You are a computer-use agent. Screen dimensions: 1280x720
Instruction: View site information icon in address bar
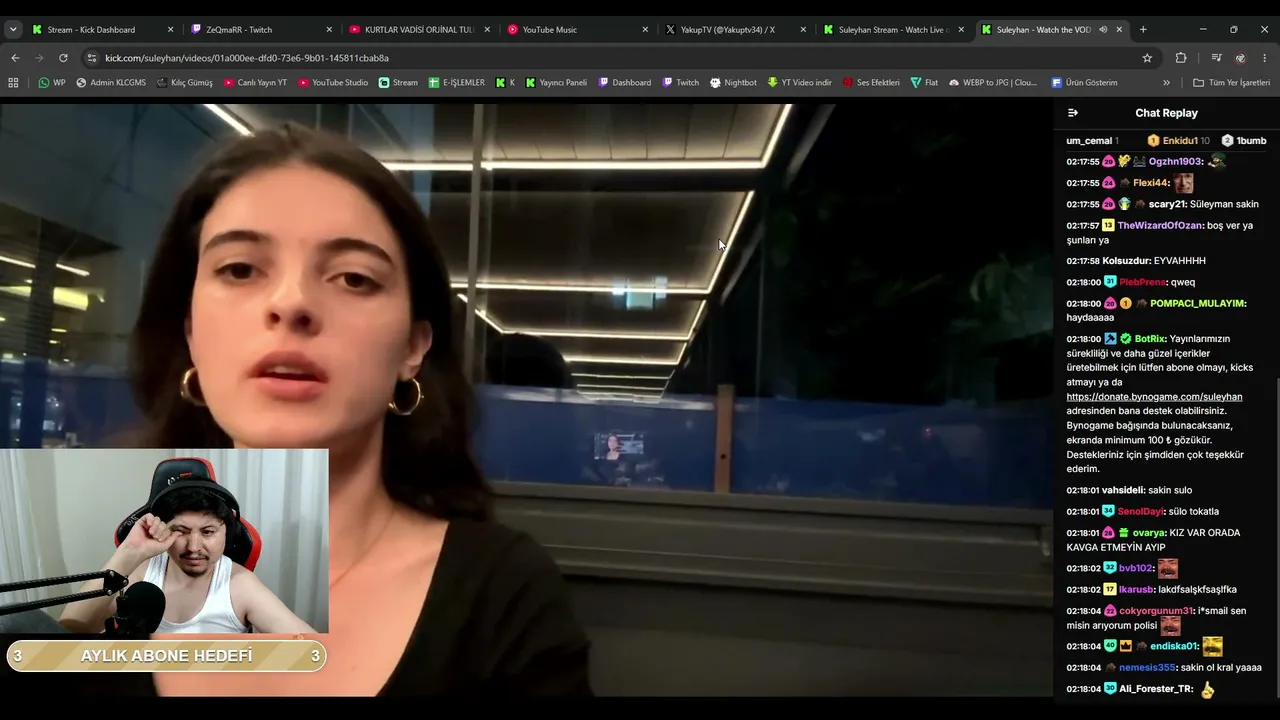[x=92, y=58]
